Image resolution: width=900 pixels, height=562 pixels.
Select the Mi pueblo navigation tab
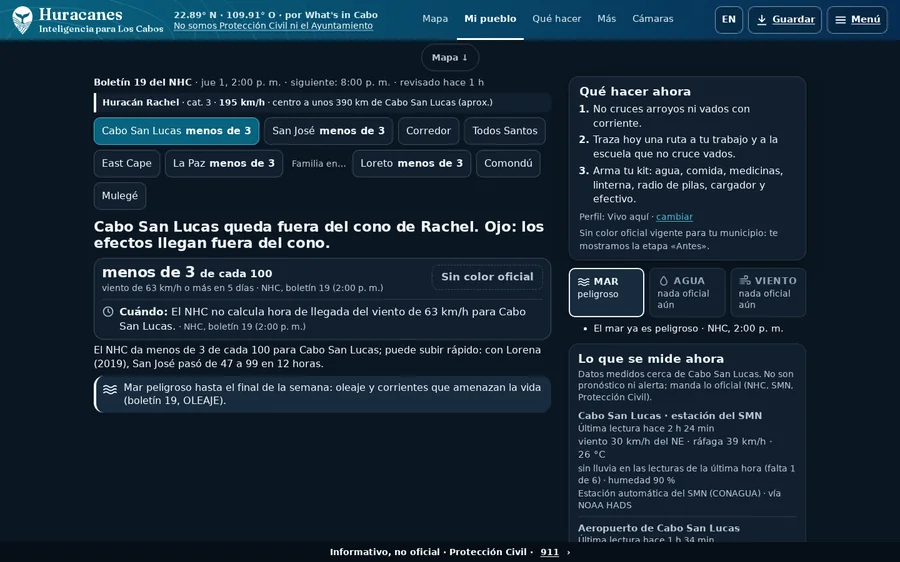pyautogui.click(x=490, y=19)
